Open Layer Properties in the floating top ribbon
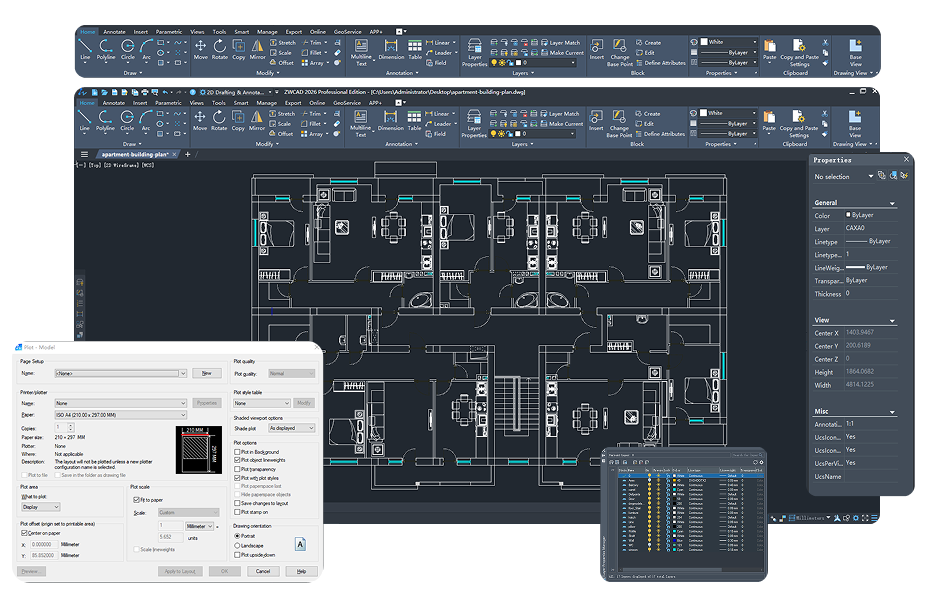 [x=474, y=53]
